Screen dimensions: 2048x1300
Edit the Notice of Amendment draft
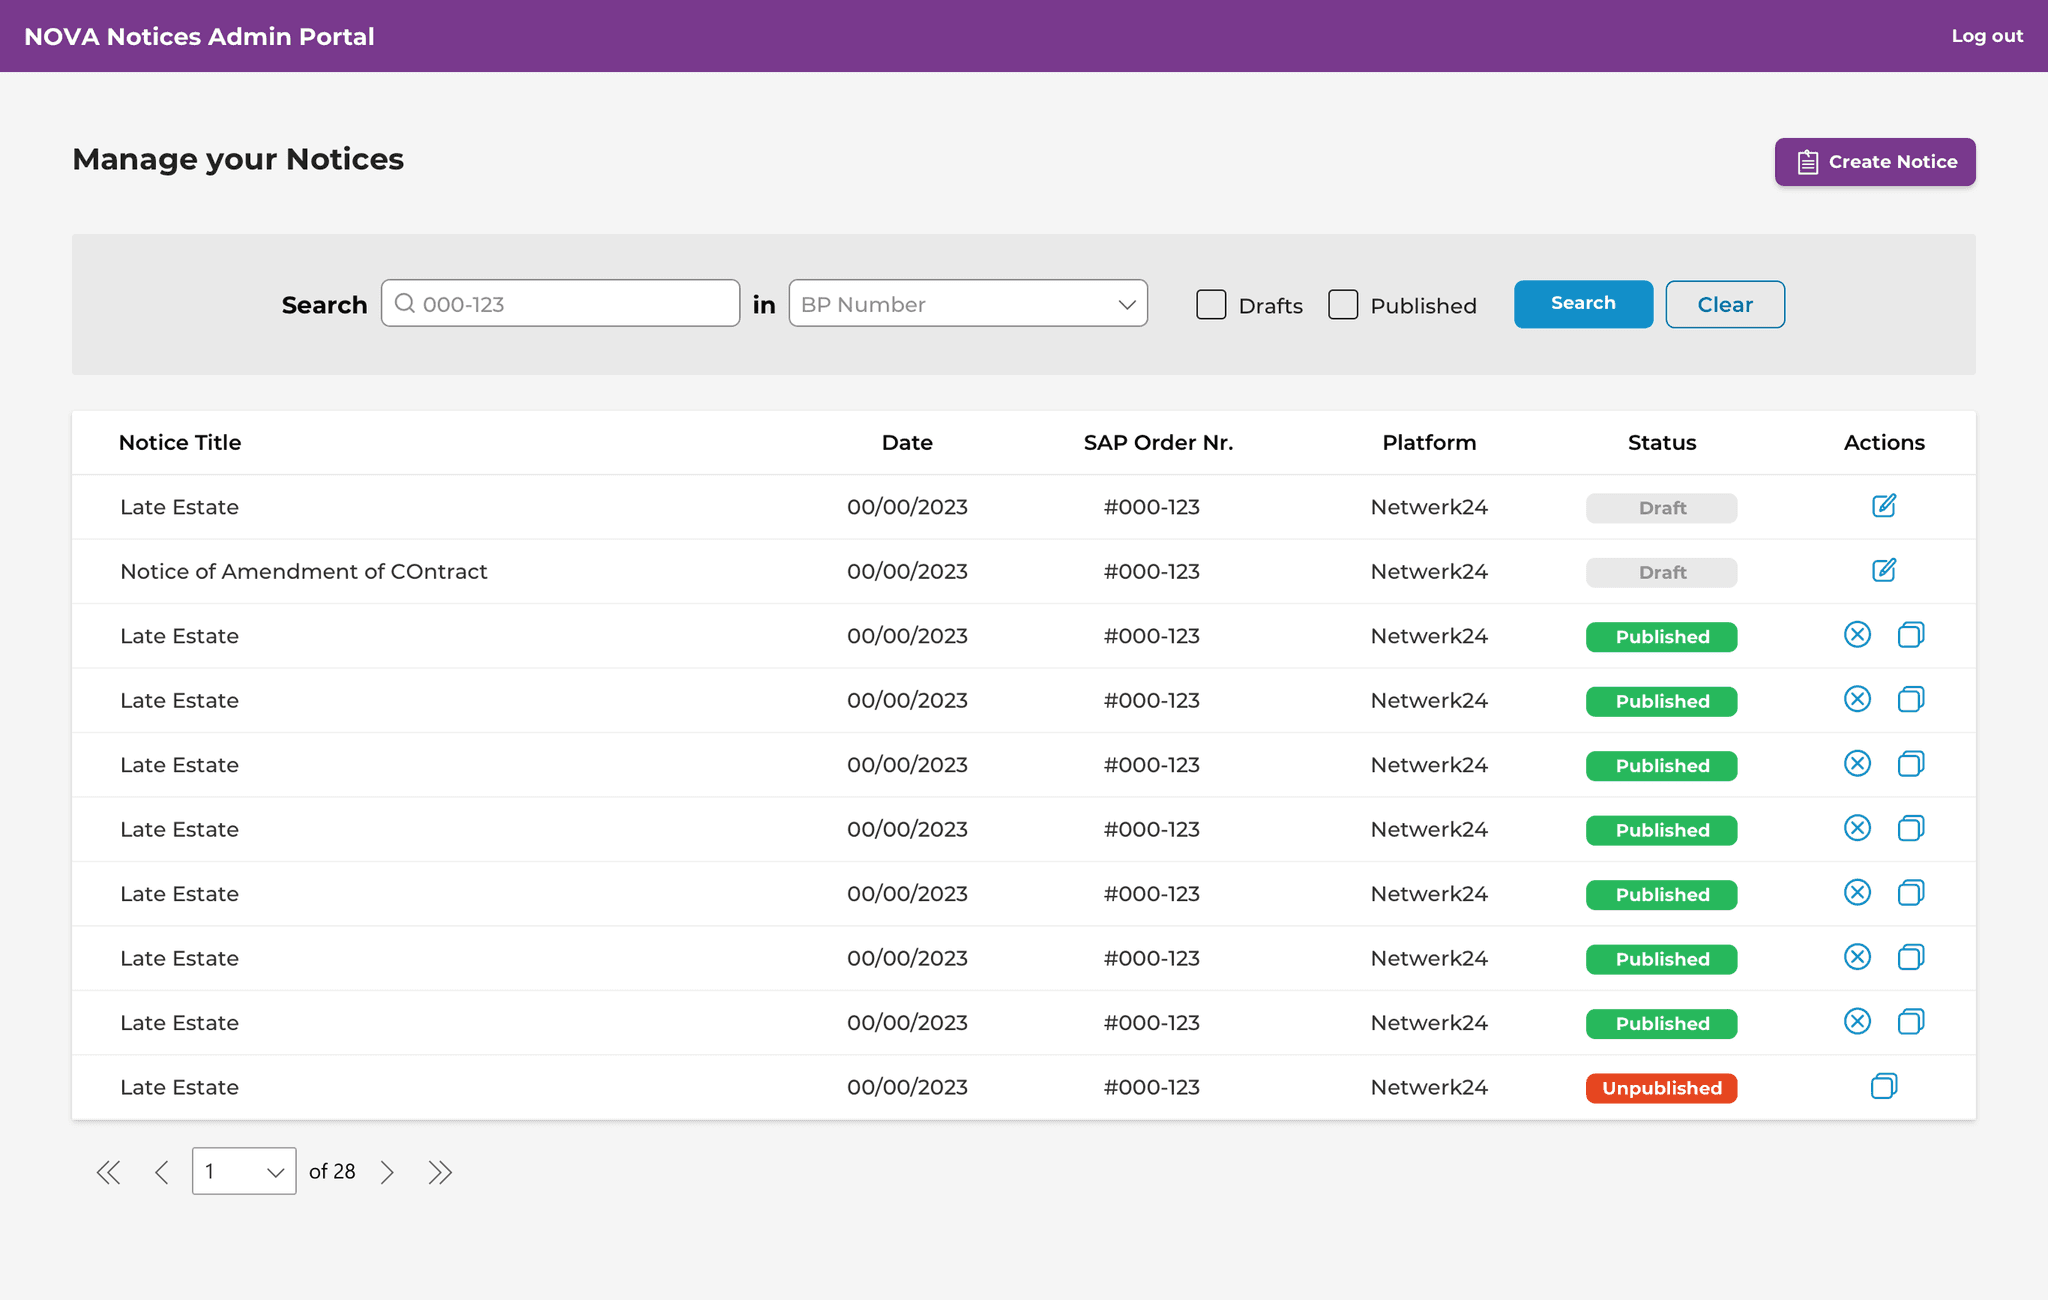(1883, 571)
